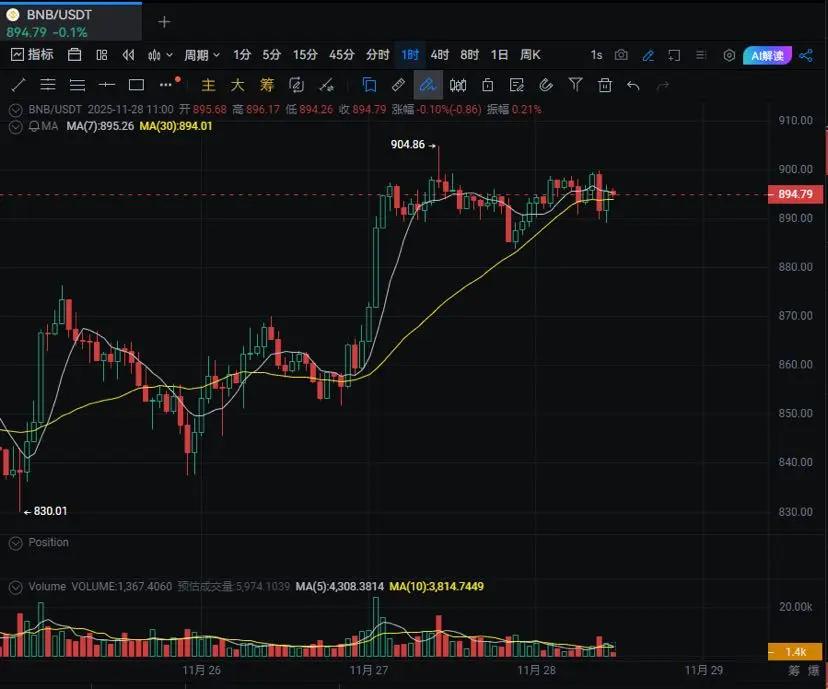Expand the 周期 period dropdown
The width and height of the screenshot is (828, 689).
coord(202,55)
